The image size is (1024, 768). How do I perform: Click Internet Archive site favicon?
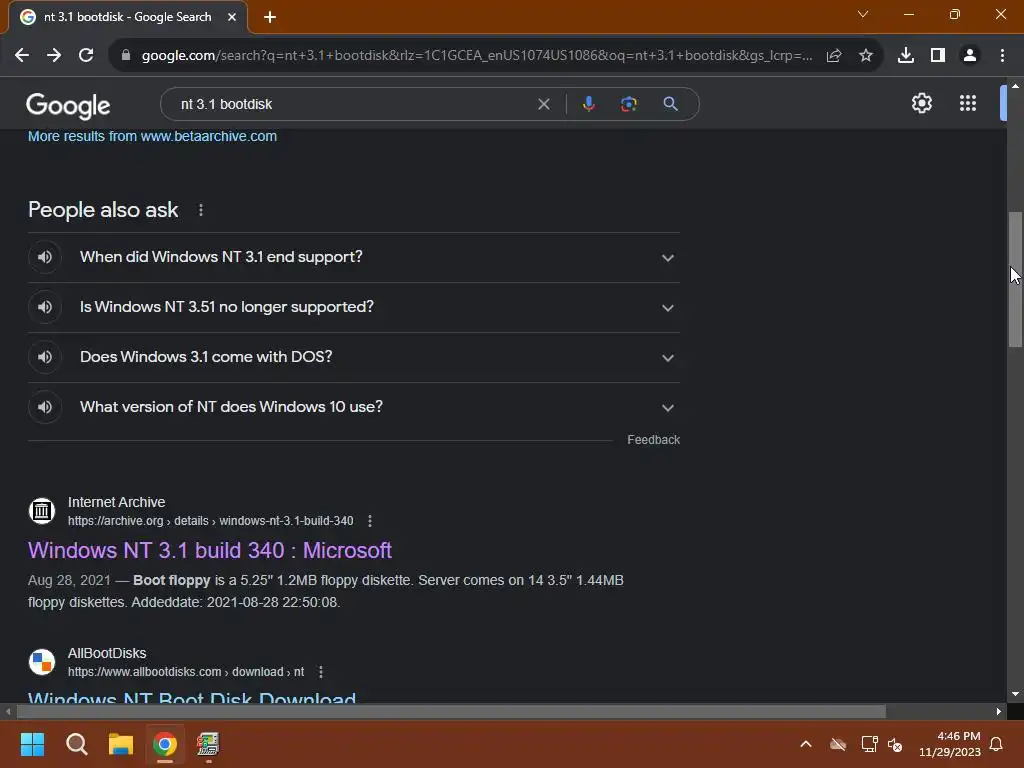(x=42, y=511)
